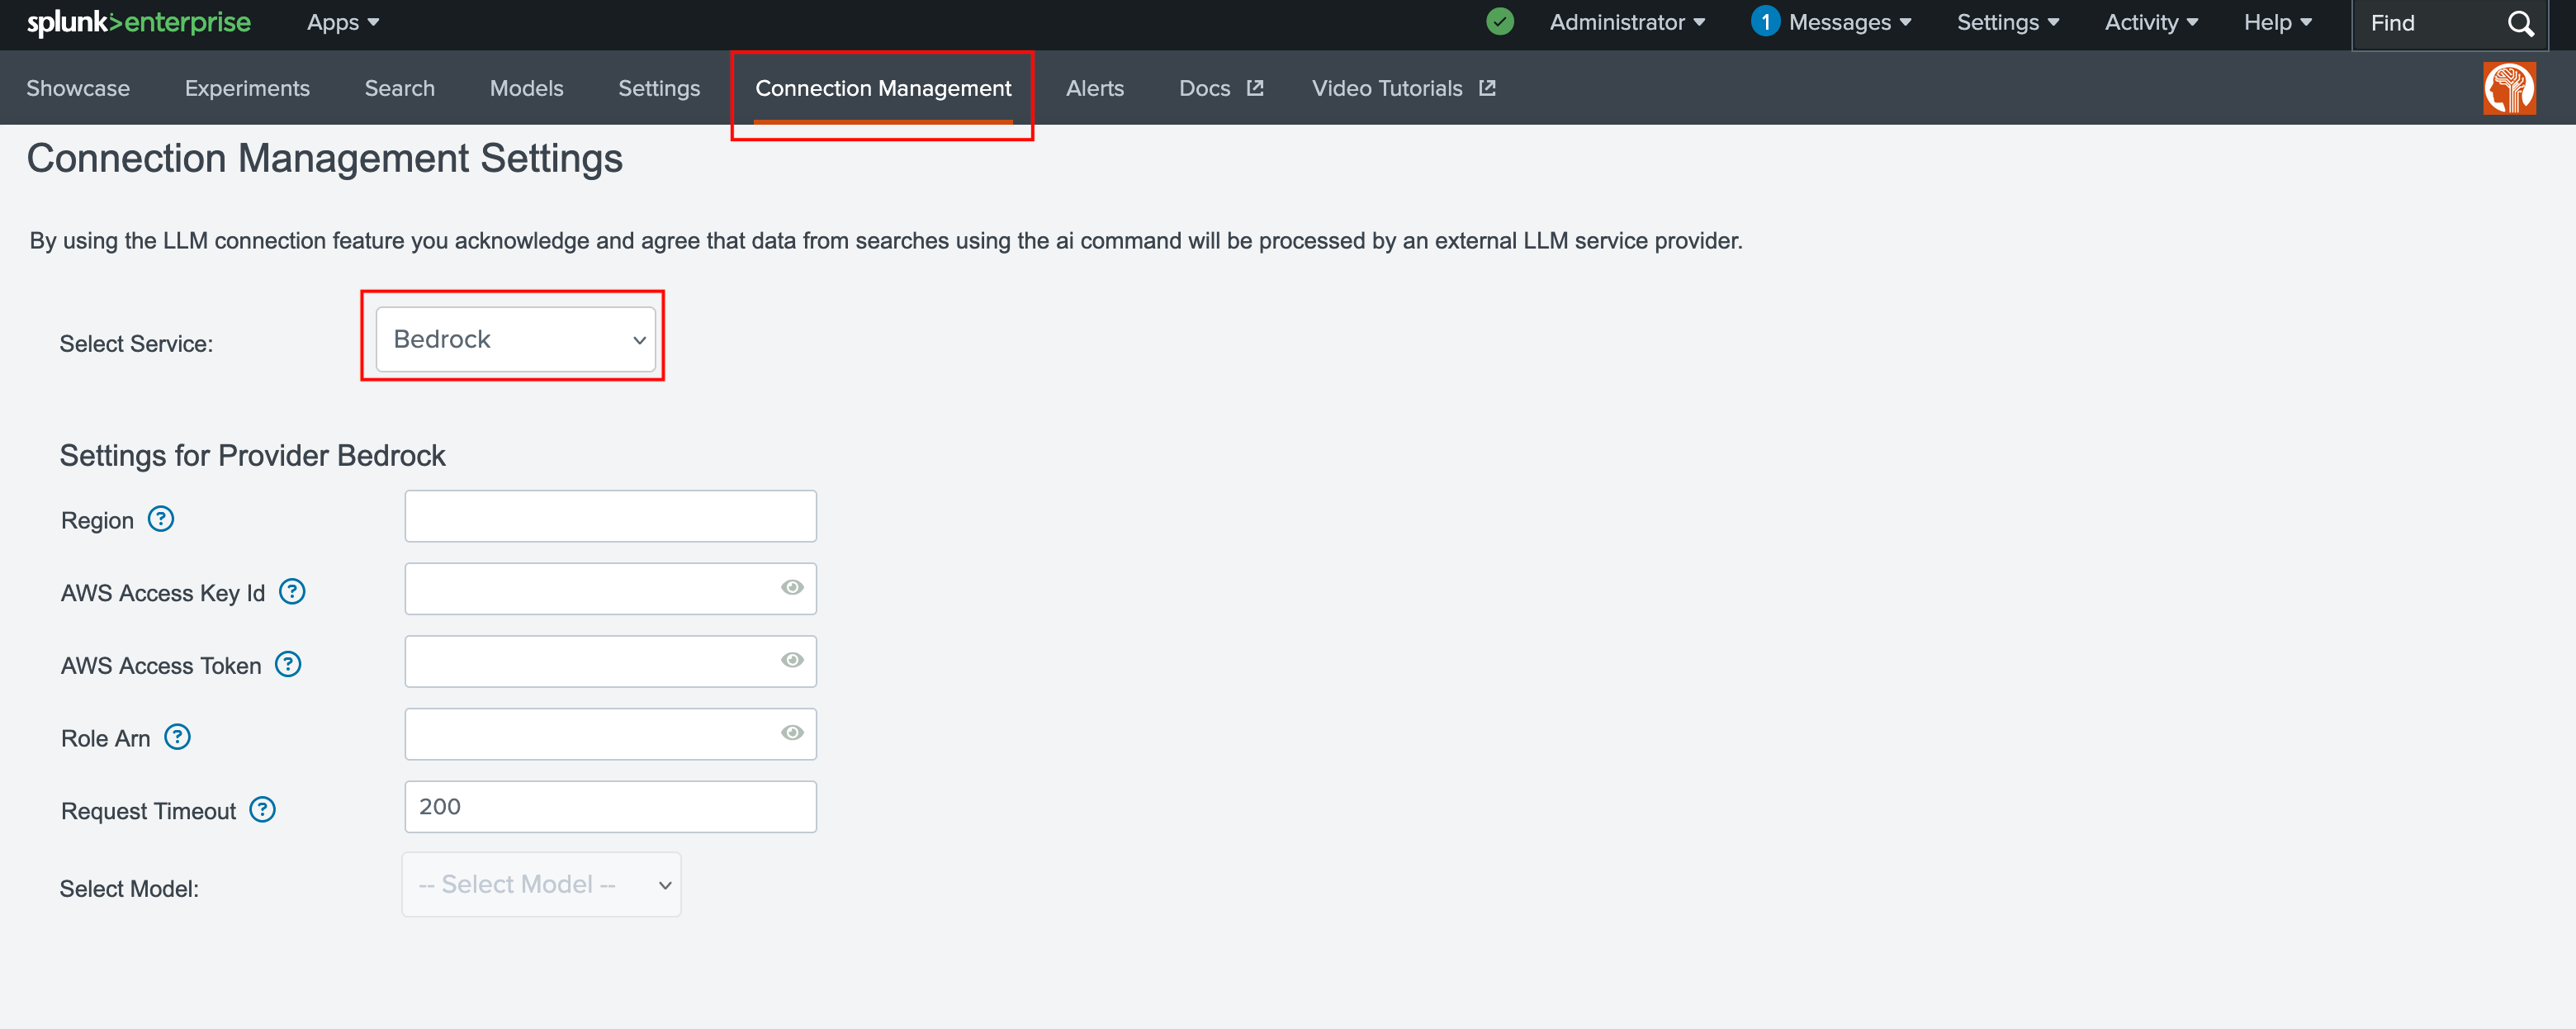Expand the Select Model dropdown
The height and width of the screenshot is (1029, 2576).
(x=542, y=884)
